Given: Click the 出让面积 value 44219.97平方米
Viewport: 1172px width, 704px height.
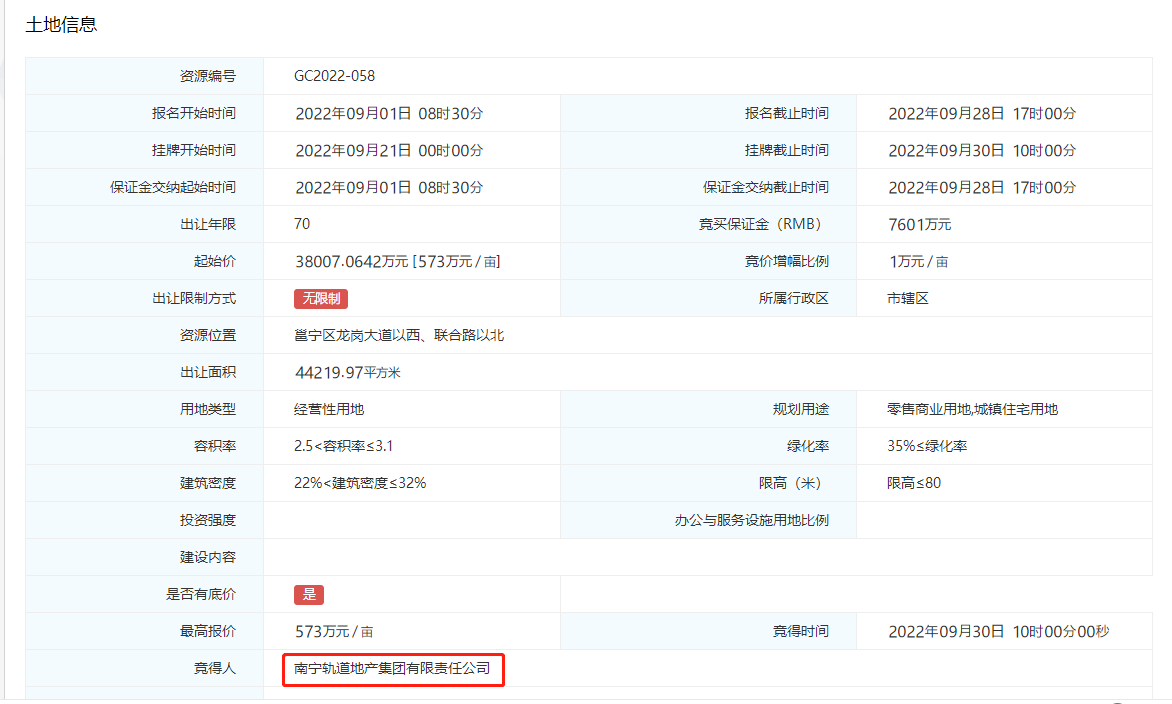Looking at the screenshot, I should (347, 372).
